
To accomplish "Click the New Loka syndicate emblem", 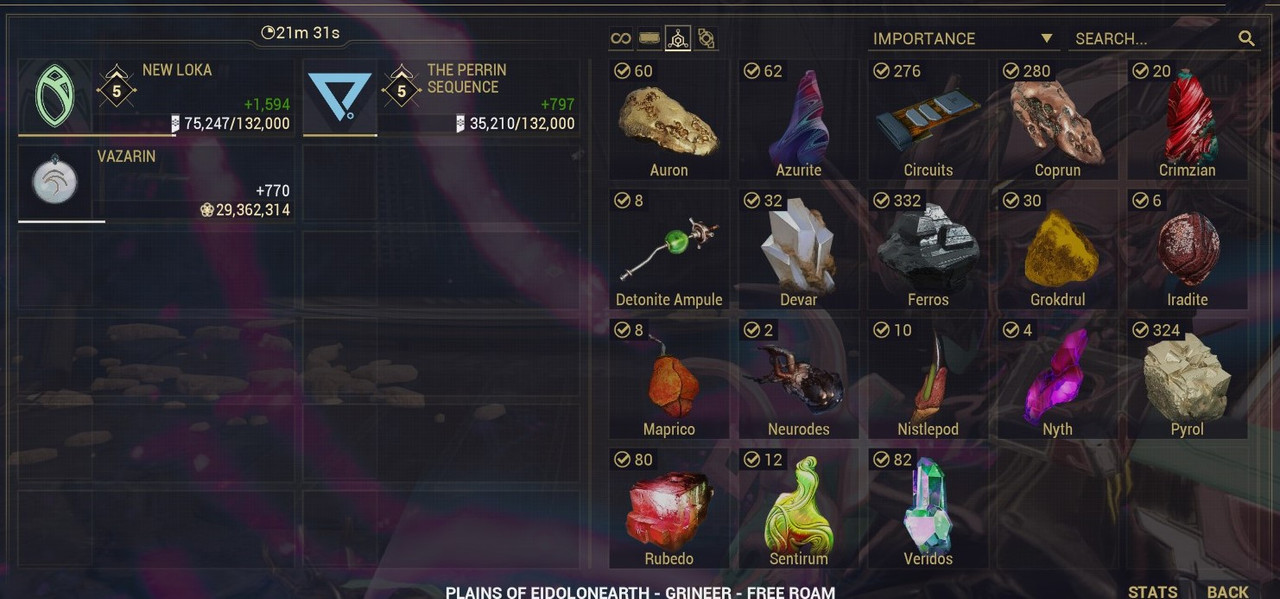I will click(55, 96).
